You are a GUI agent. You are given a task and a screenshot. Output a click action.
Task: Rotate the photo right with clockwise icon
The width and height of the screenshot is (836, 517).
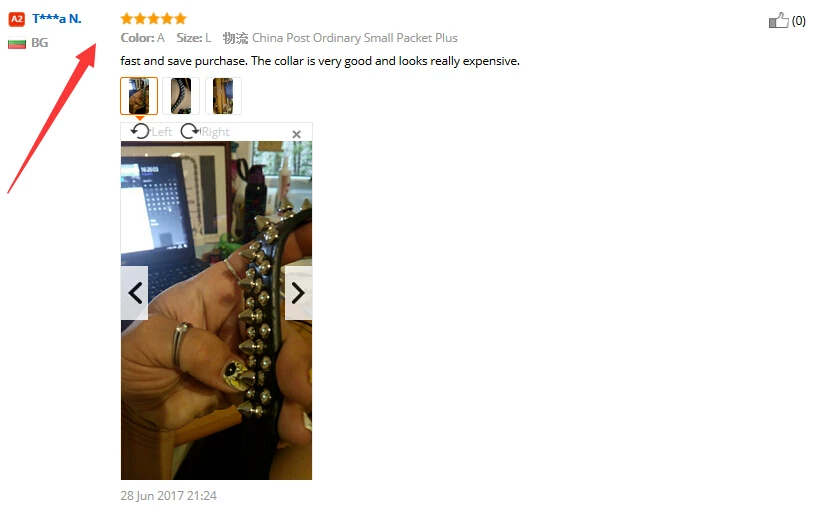189,131
